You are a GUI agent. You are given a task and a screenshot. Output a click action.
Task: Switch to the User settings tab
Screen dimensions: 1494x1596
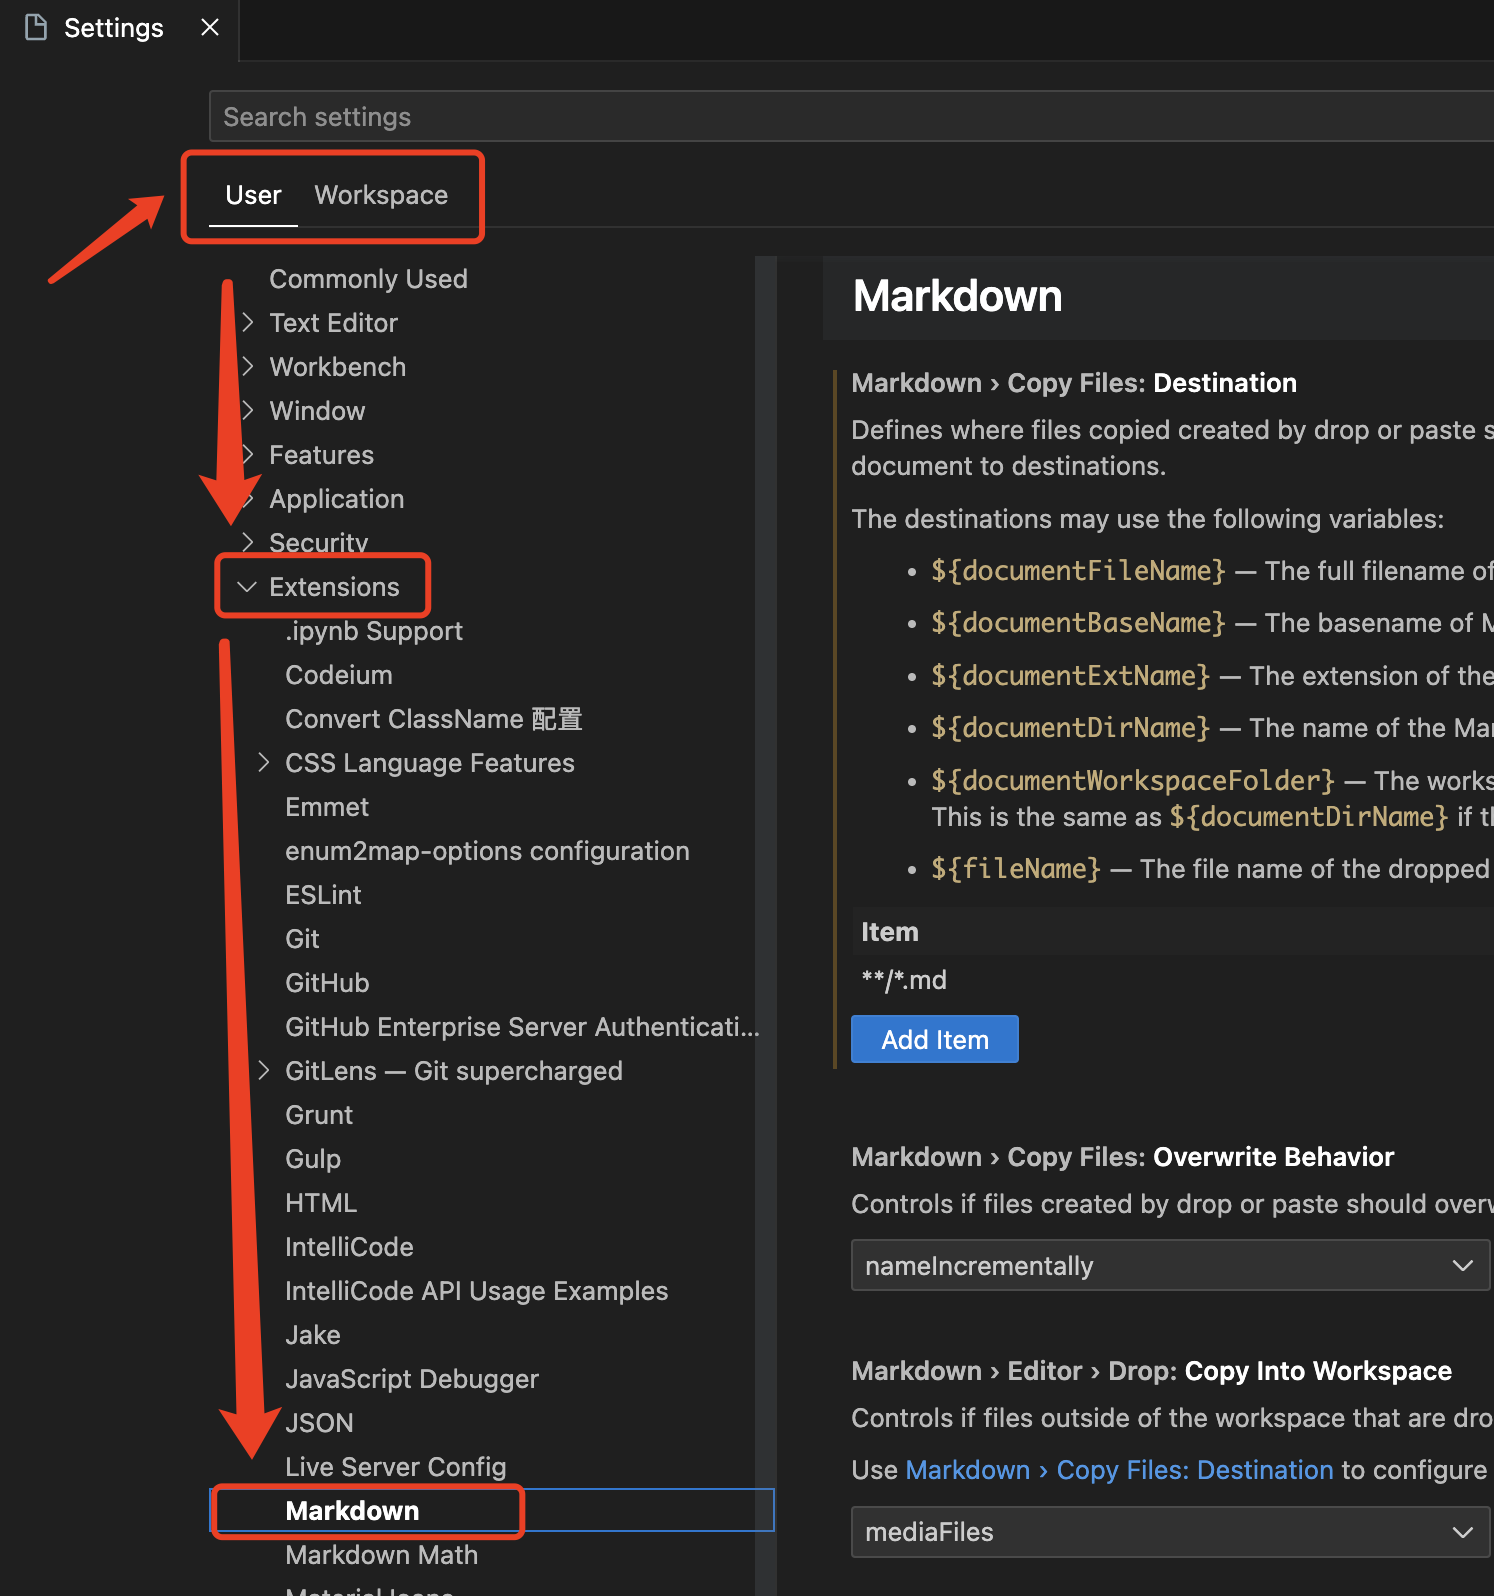pyautogui.click(x=253, y=195)
